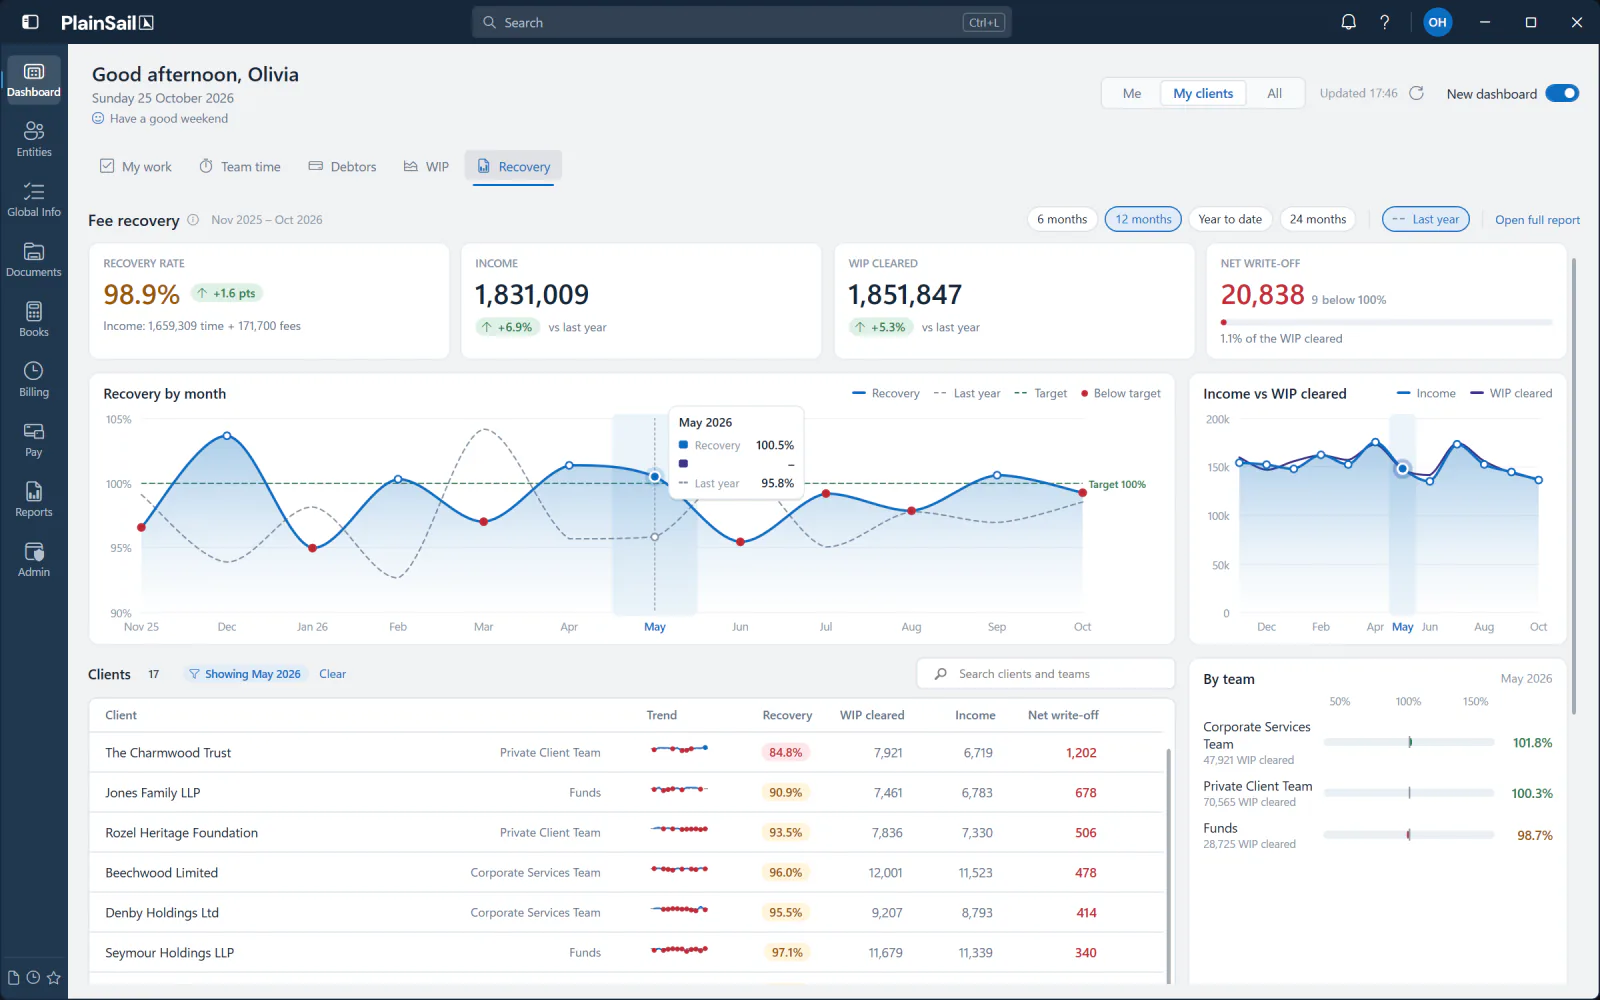
Task: Clear the May 2026 client filter
Action: click(333, 674)
